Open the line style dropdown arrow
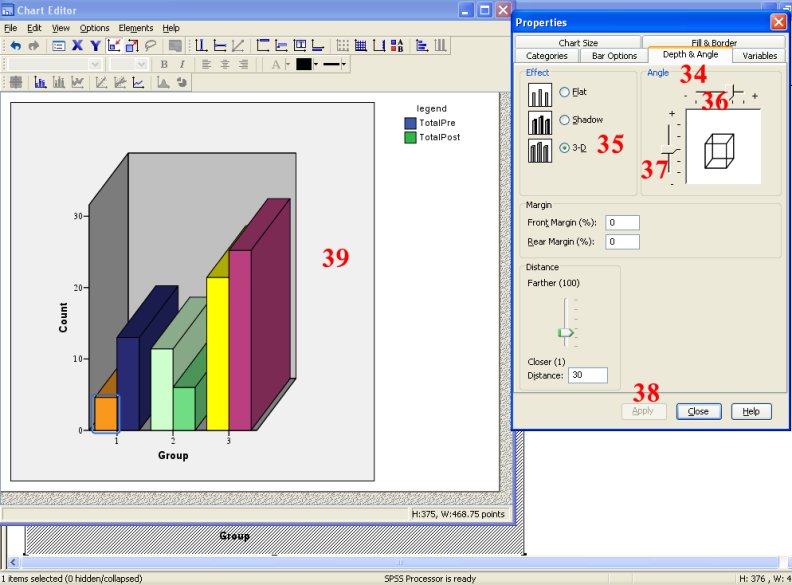This screenshot has height=585, width=792. point(343,64)
